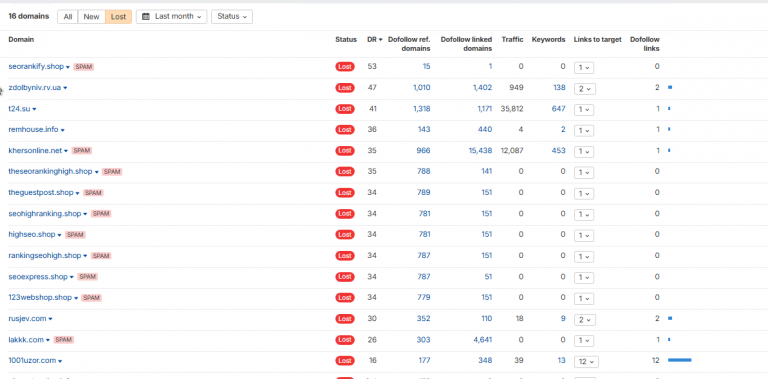Image resolution: width=768 pixels, height=379 pixels.
Task: Open 647 keywords link for t24.su
Action: click(558, 109)
